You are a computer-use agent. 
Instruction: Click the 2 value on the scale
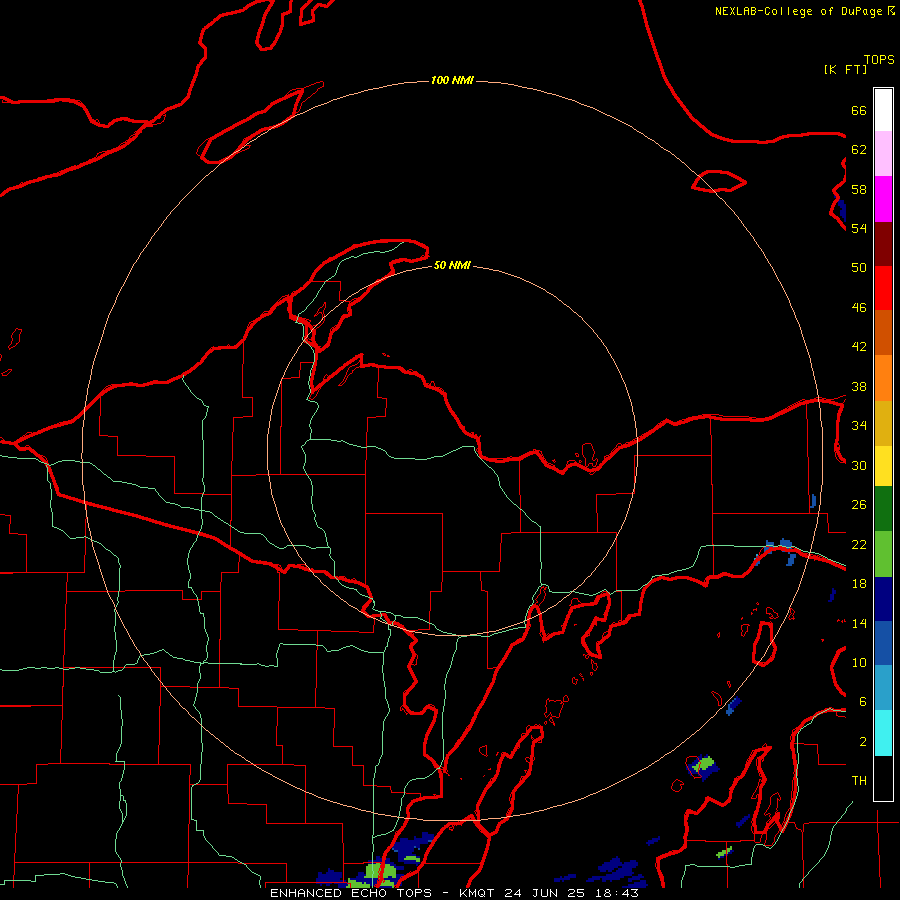(862, 742)
